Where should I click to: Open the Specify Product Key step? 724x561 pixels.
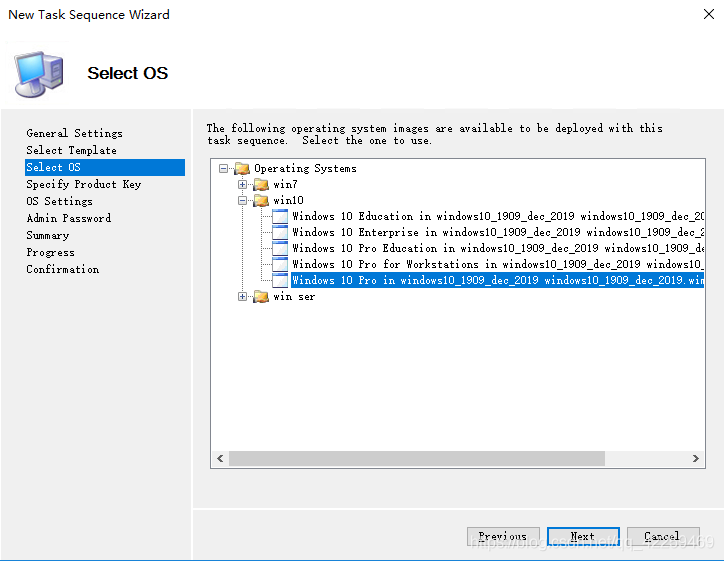click(x=83, y=184)
